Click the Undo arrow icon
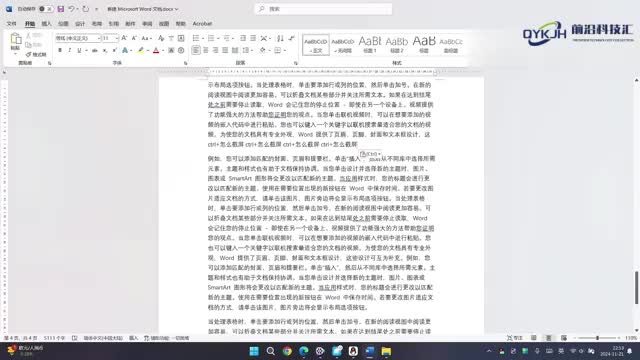Viewport: 640px width, 360px height. 71,9
